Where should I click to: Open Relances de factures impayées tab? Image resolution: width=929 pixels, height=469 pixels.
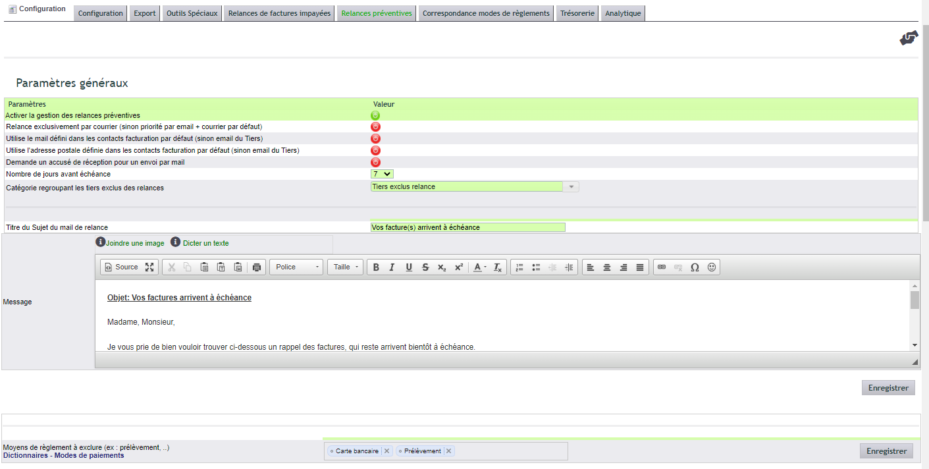280,13
